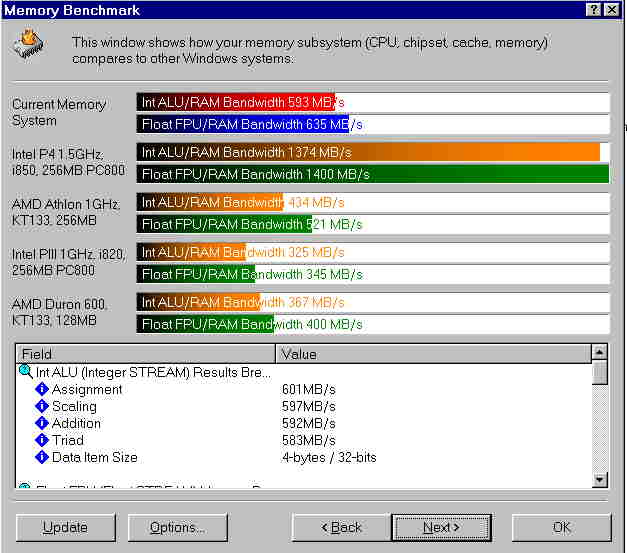Image resolution: width=627 pixels, height=553 pixels.
Task: Confirm with the OK button
Action: (561, 527)
